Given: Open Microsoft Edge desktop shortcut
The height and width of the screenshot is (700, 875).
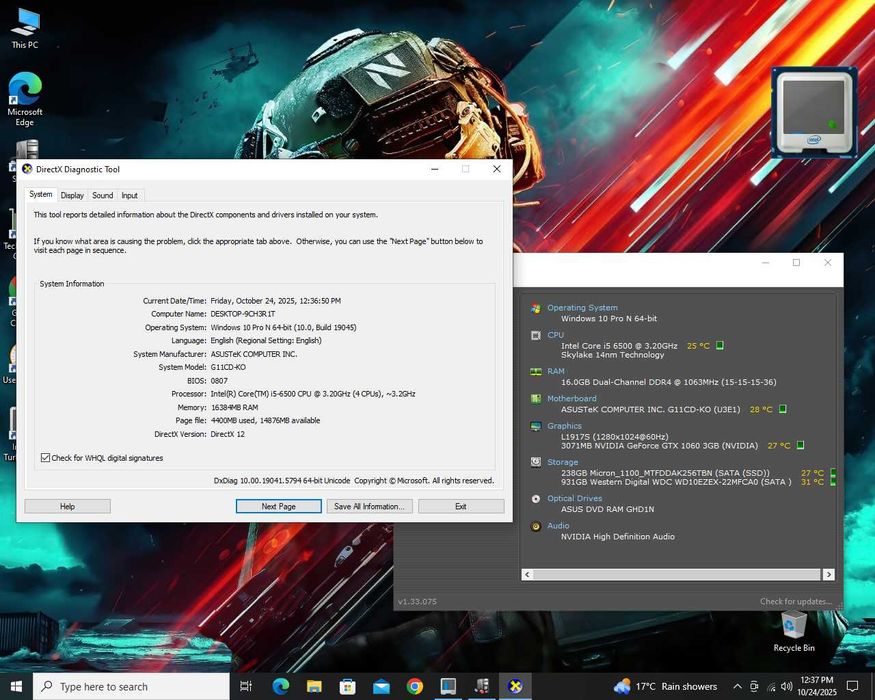Looking at the screenshot, I should tap(25, 99).
